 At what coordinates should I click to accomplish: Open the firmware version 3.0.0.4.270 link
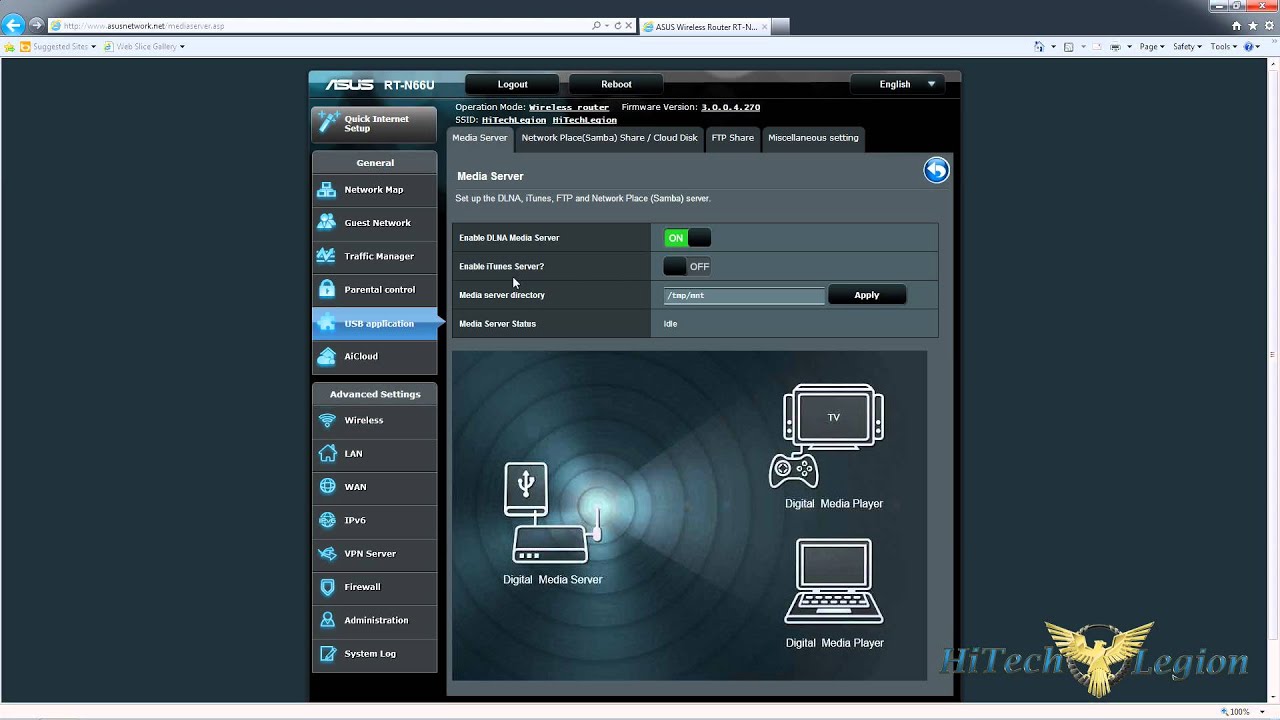[730, 107]
